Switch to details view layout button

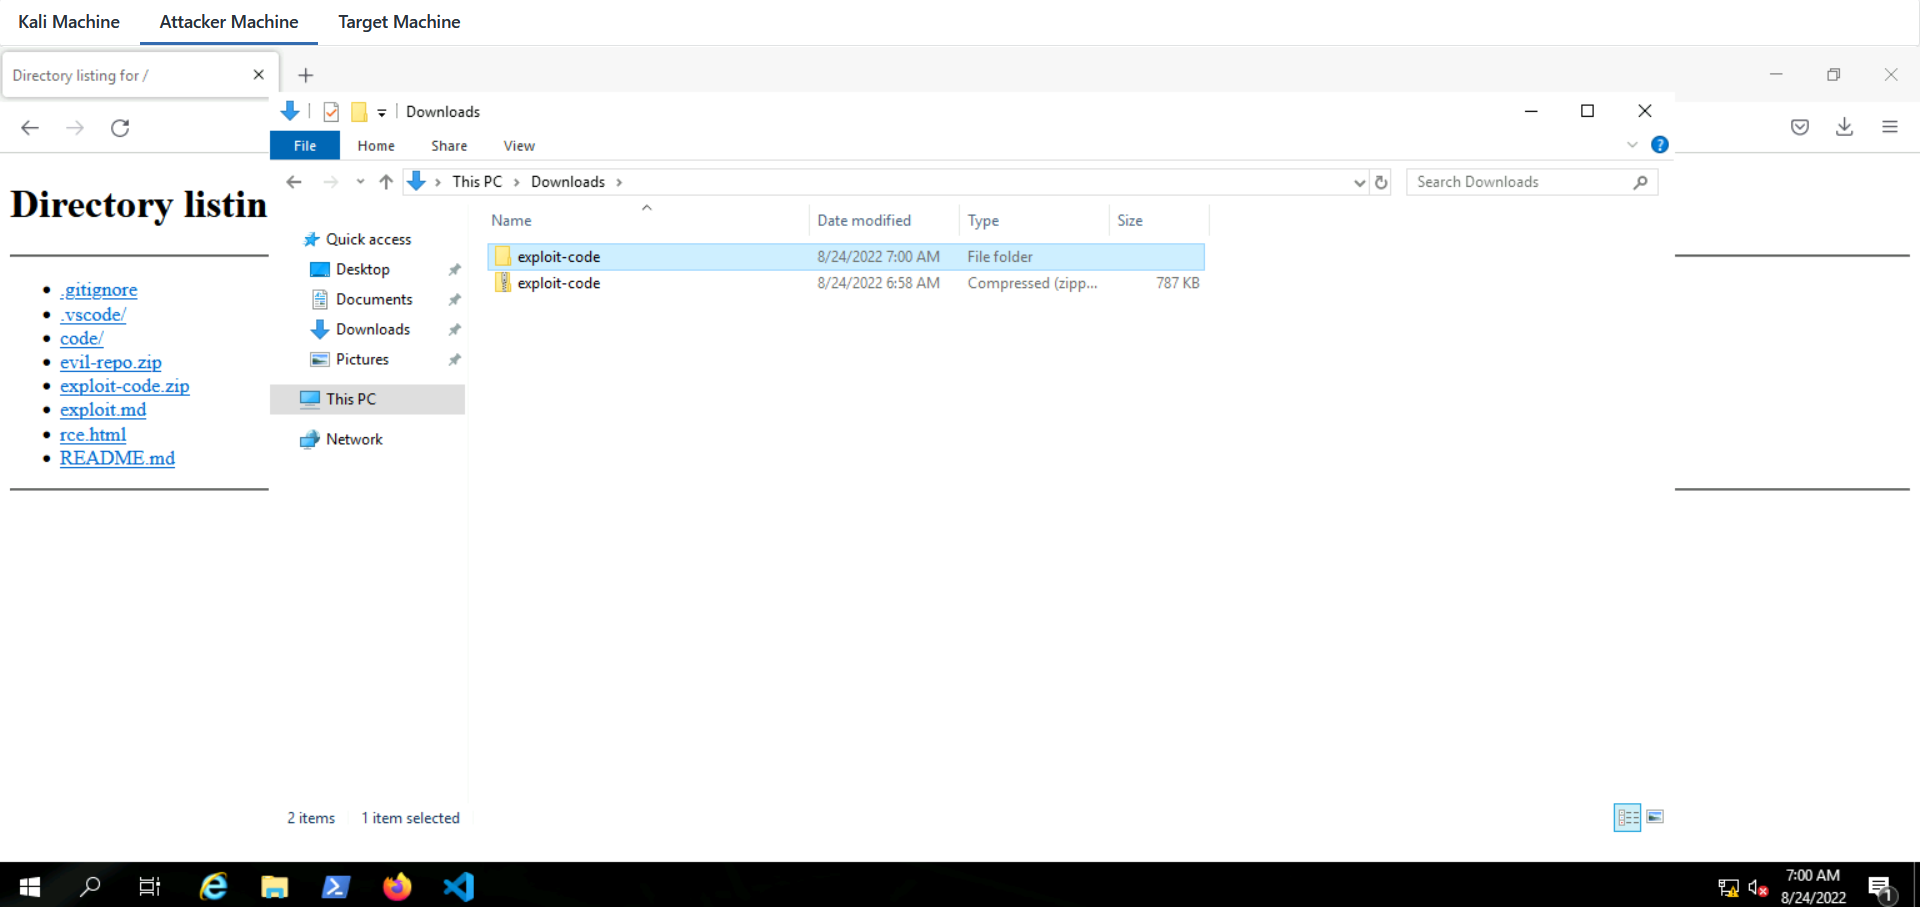(x=1627, y=817)
